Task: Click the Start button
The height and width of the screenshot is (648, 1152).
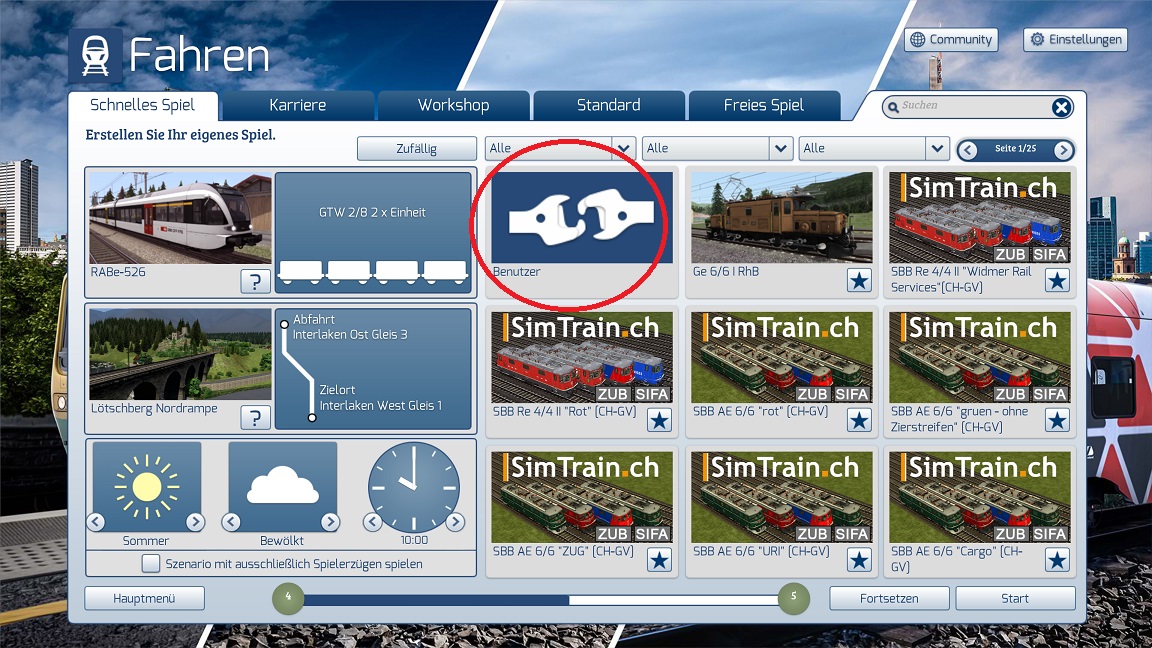Action: coord(1015,598)
